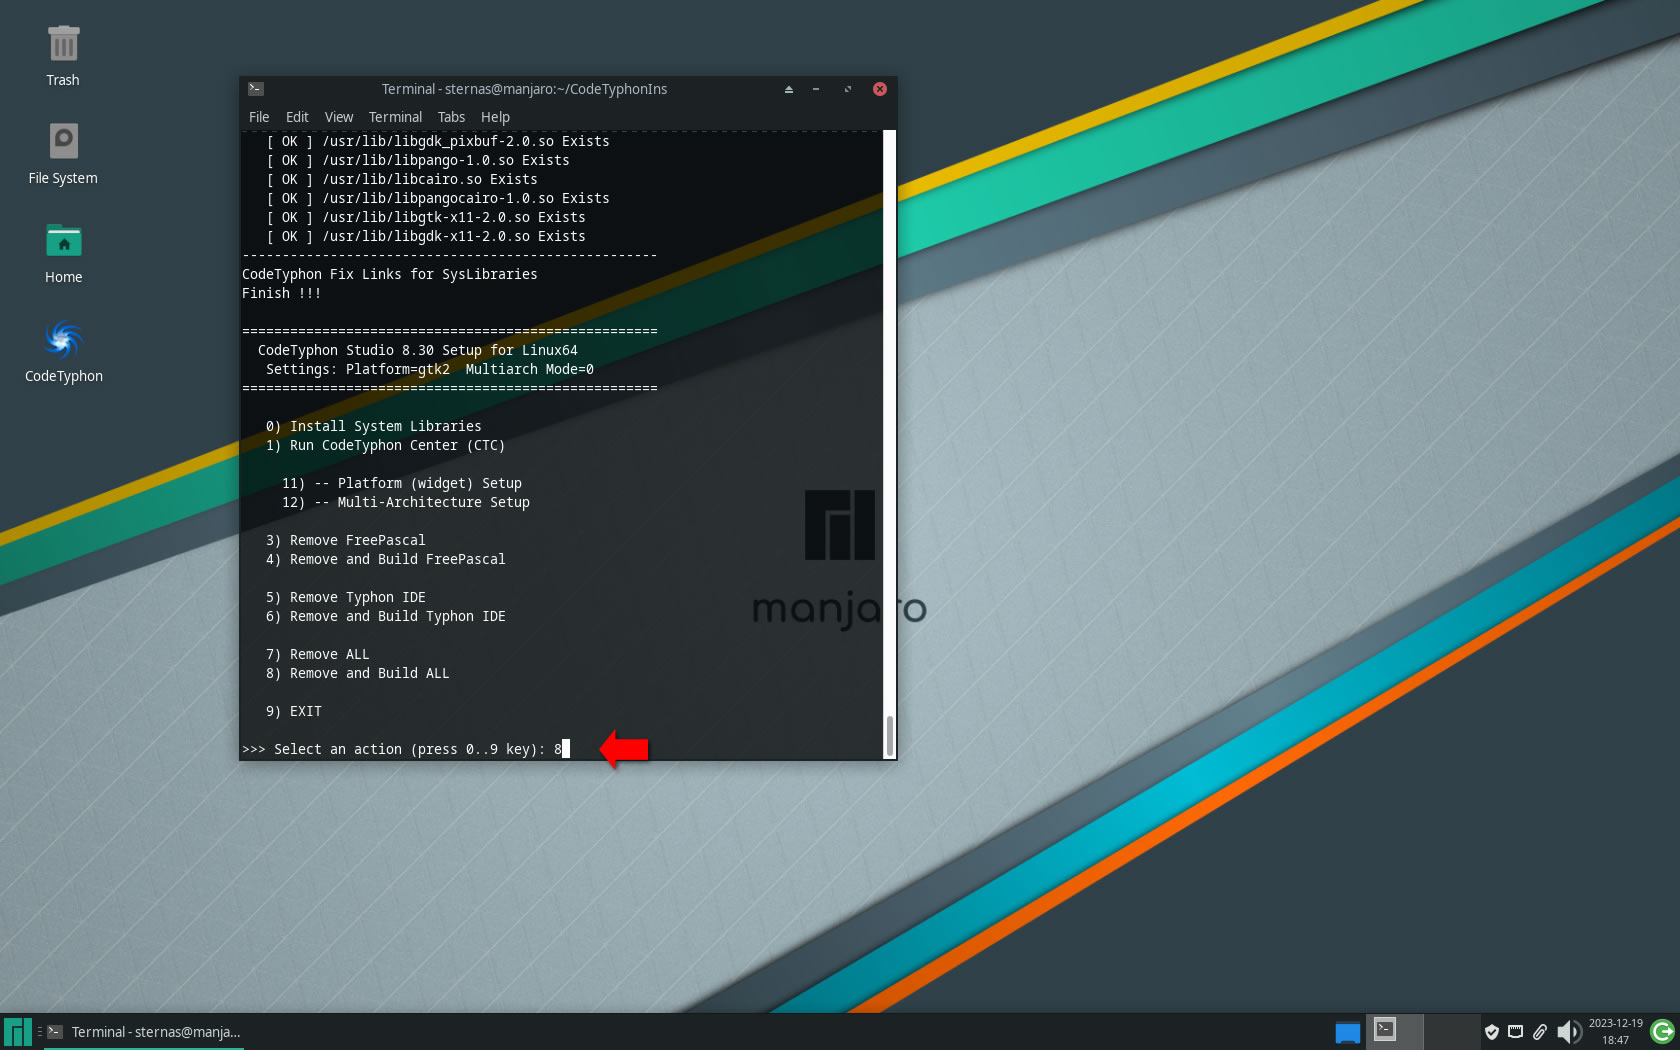This screenshot has height=1050, width=1680.
Task: Click the 'Select an action' prompt line
Action: point(405,749)
